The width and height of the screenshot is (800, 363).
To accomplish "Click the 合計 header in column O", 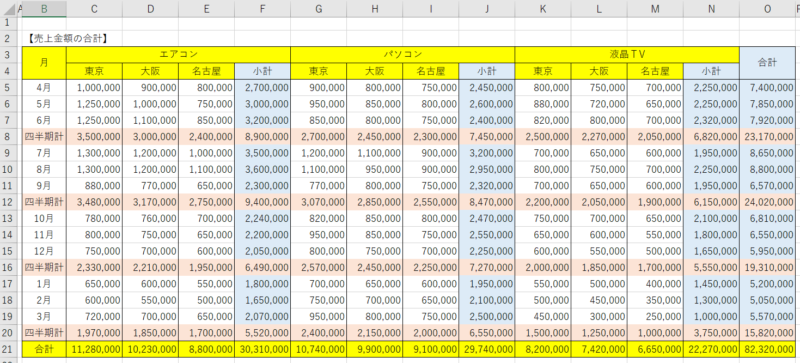I will 767,63.
